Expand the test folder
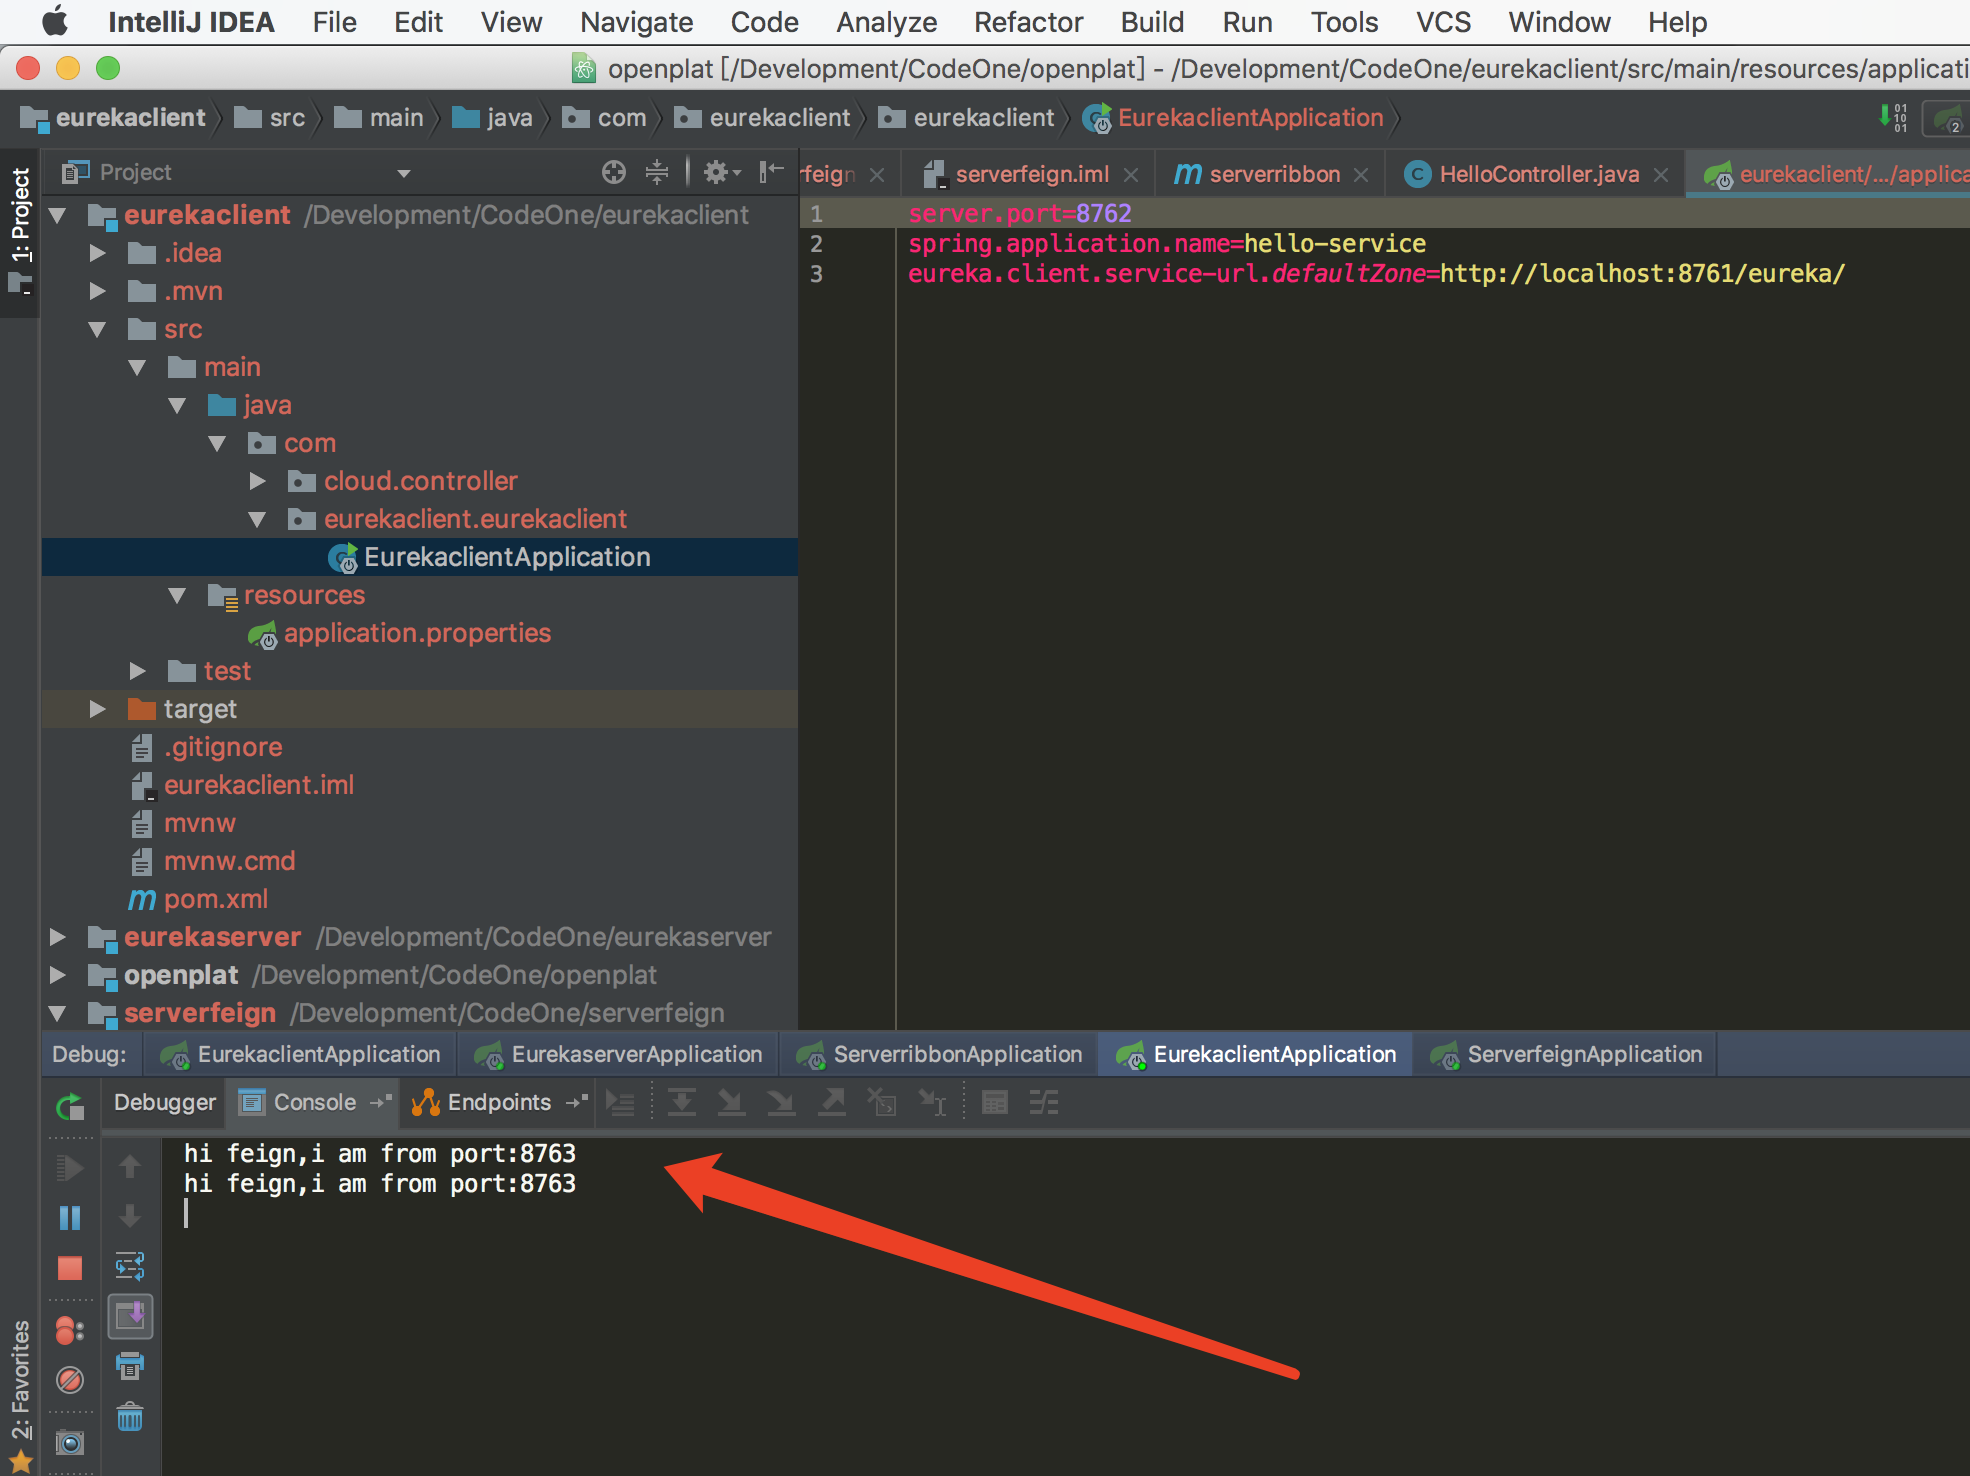Screen dimensions: 1970x1476 (x=137, y=671)
